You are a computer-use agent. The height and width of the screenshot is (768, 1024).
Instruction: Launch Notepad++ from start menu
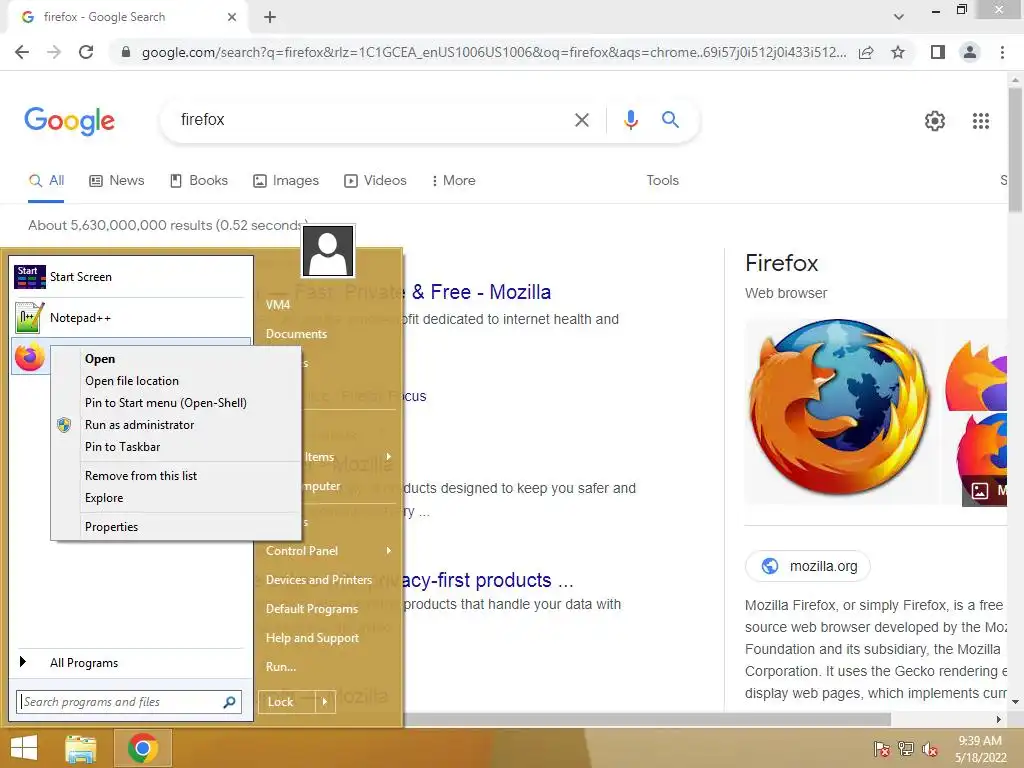(x=131, y=318)
